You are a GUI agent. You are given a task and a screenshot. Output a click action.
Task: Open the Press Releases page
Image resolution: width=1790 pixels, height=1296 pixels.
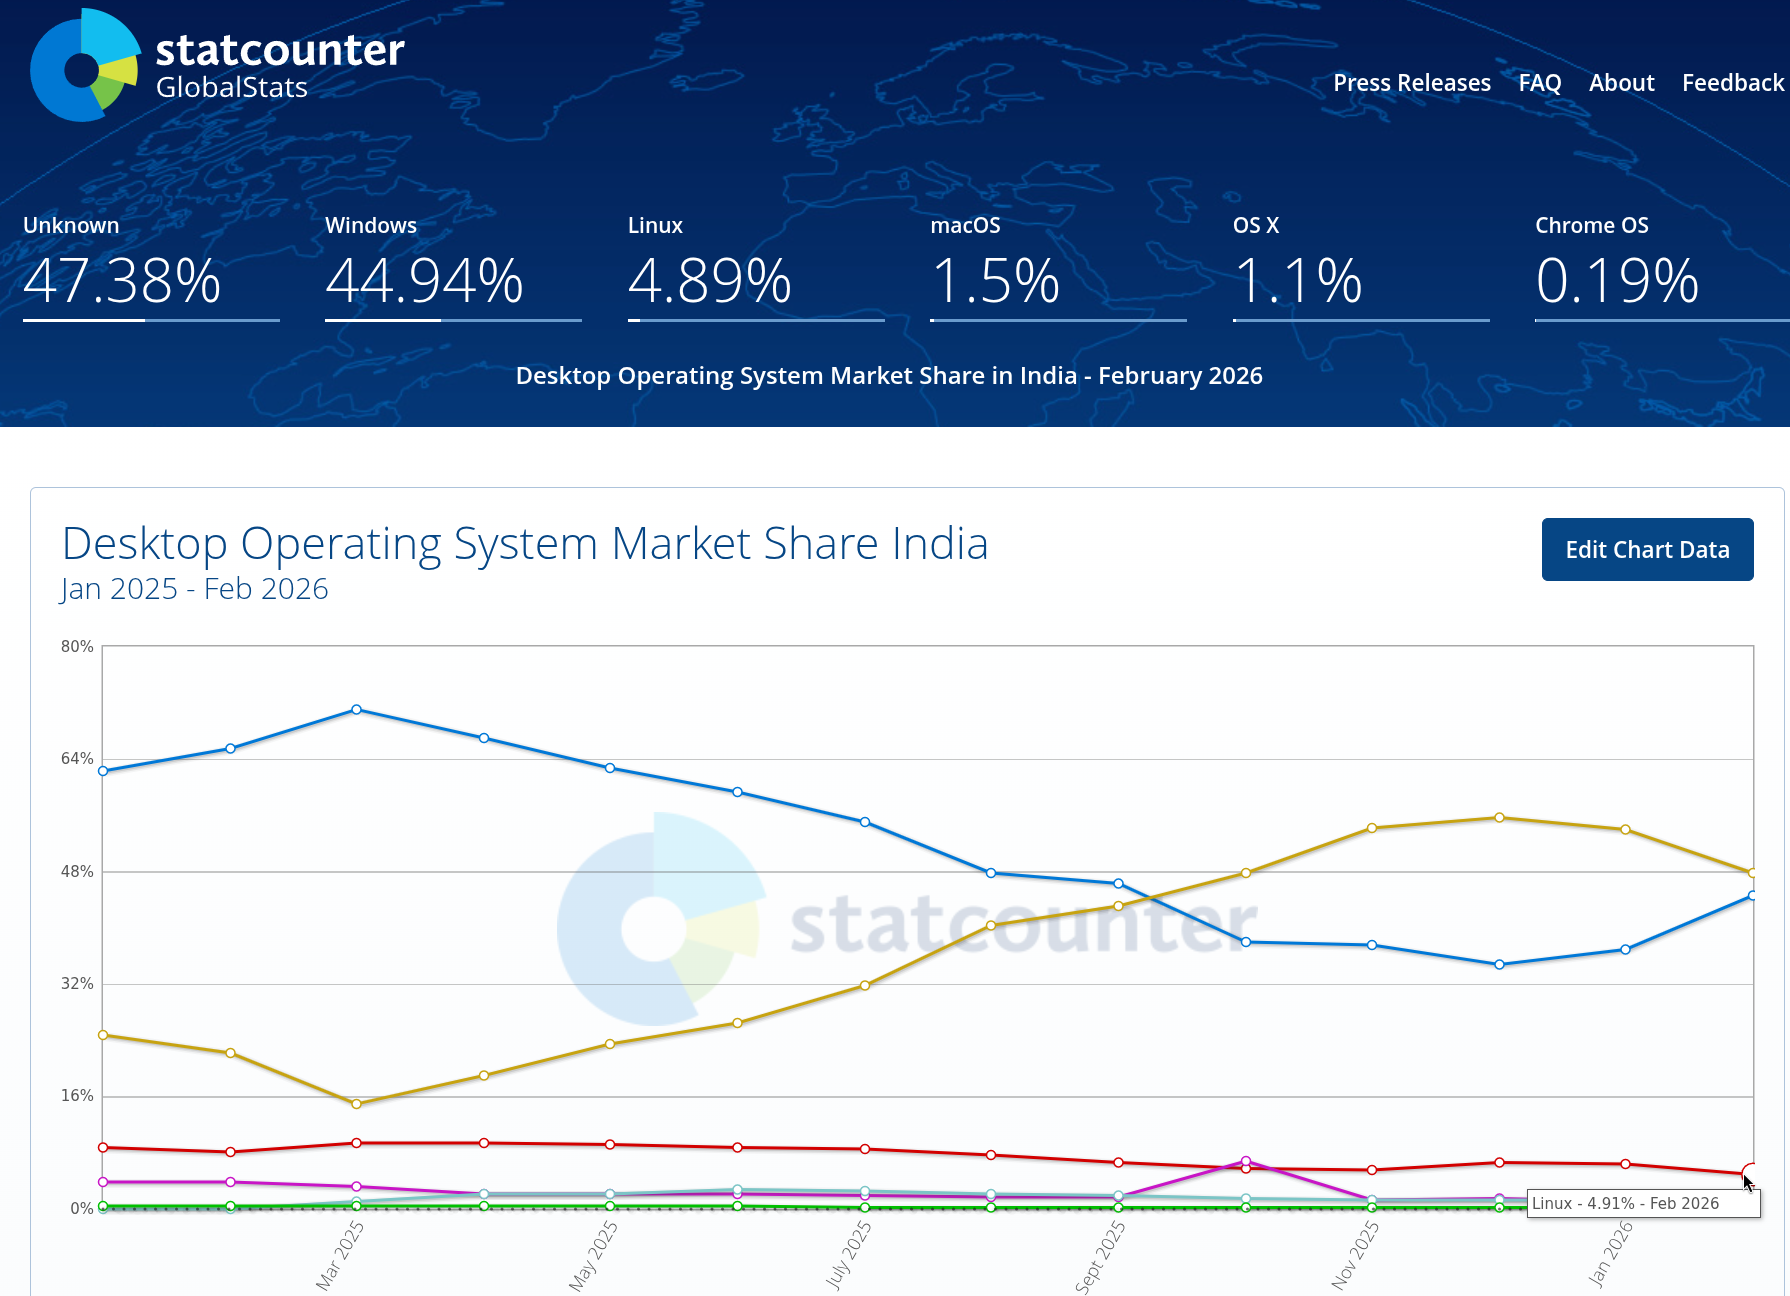point(1412,83)
